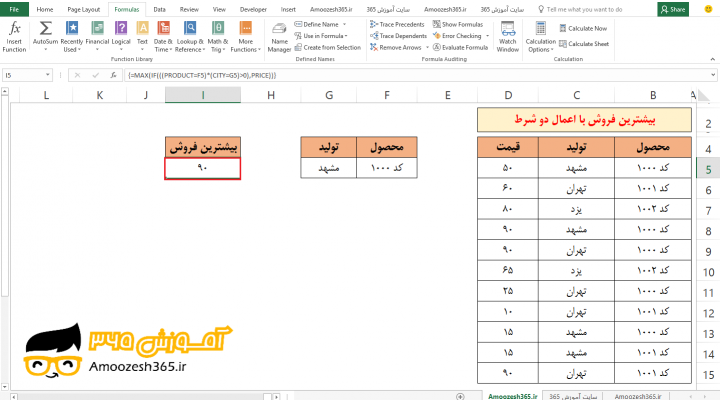
Task: Click the title بیشترین فروش با اعمال دو شرط
Action: pos(585,120)
